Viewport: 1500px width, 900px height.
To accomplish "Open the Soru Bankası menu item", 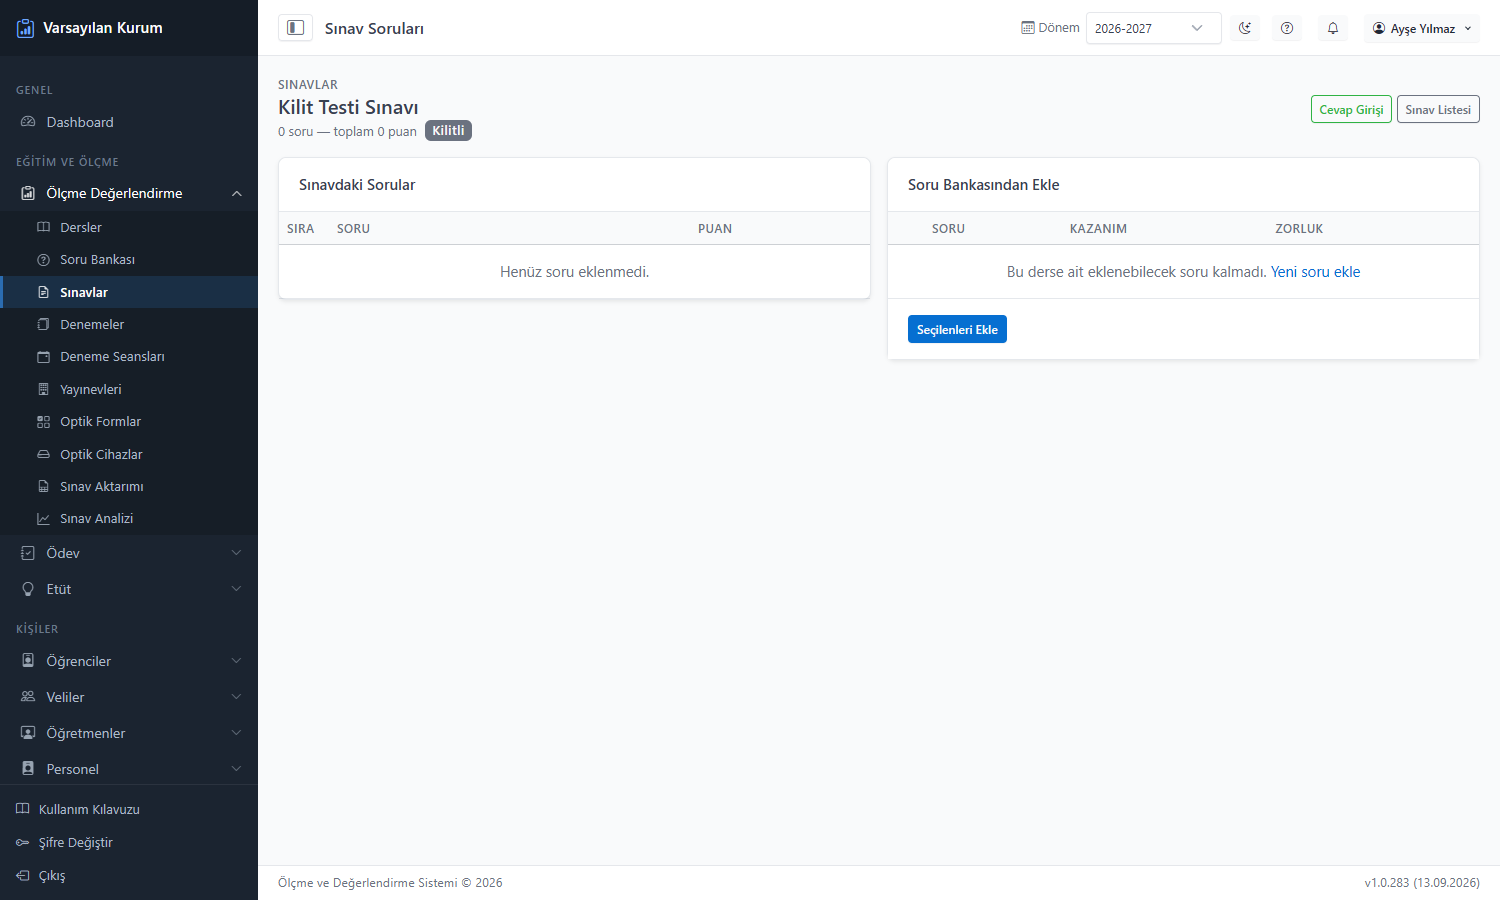I will pos(129,260).
